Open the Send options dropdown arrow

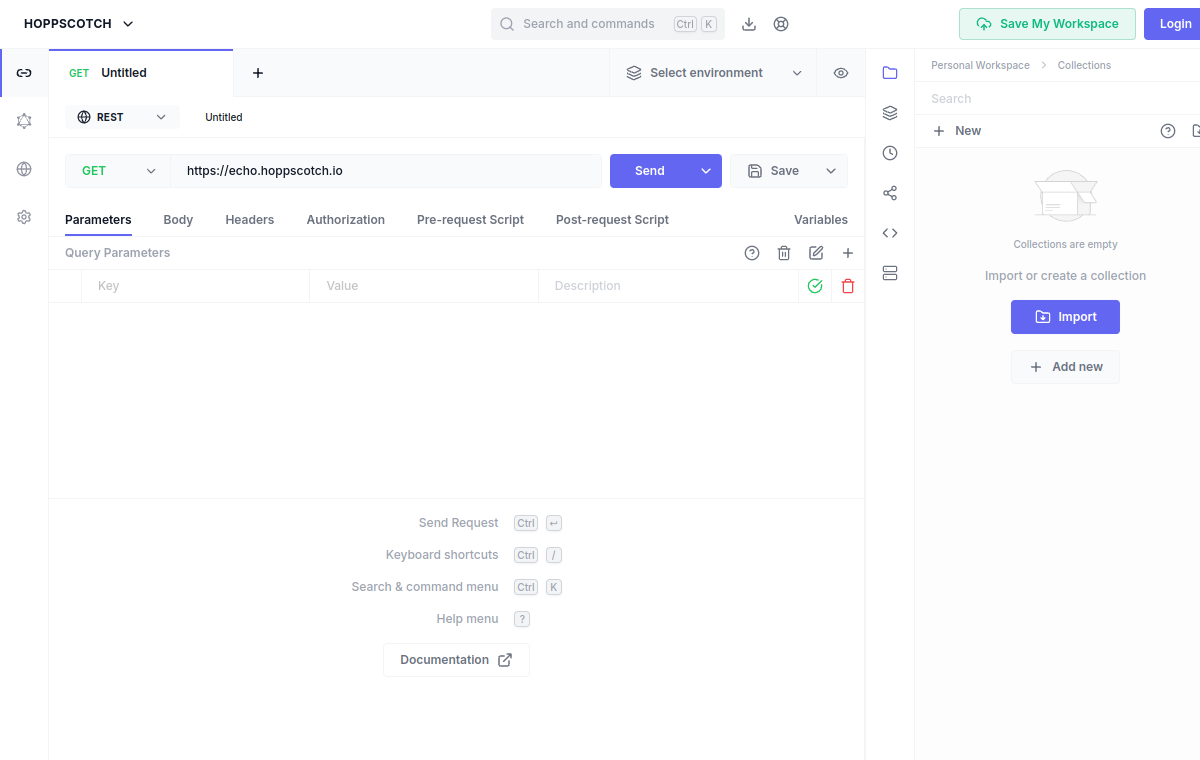coord(706,171)
